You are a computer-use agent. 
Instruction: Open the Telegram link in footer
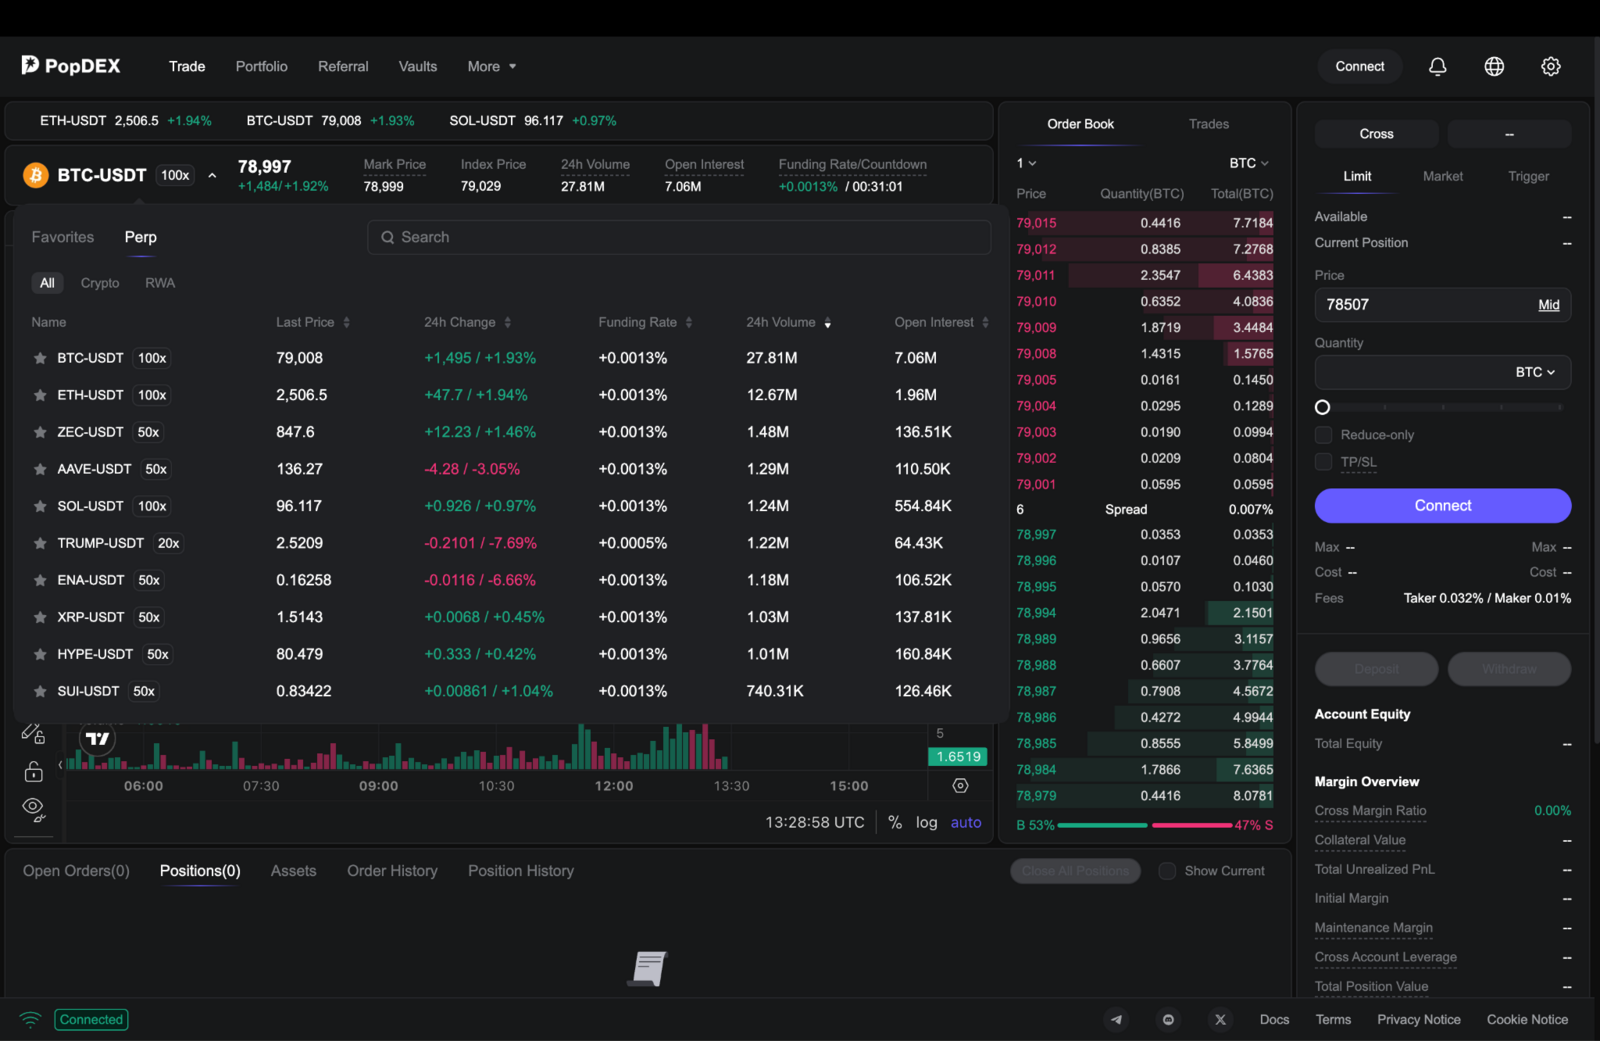[1116, 1020]
